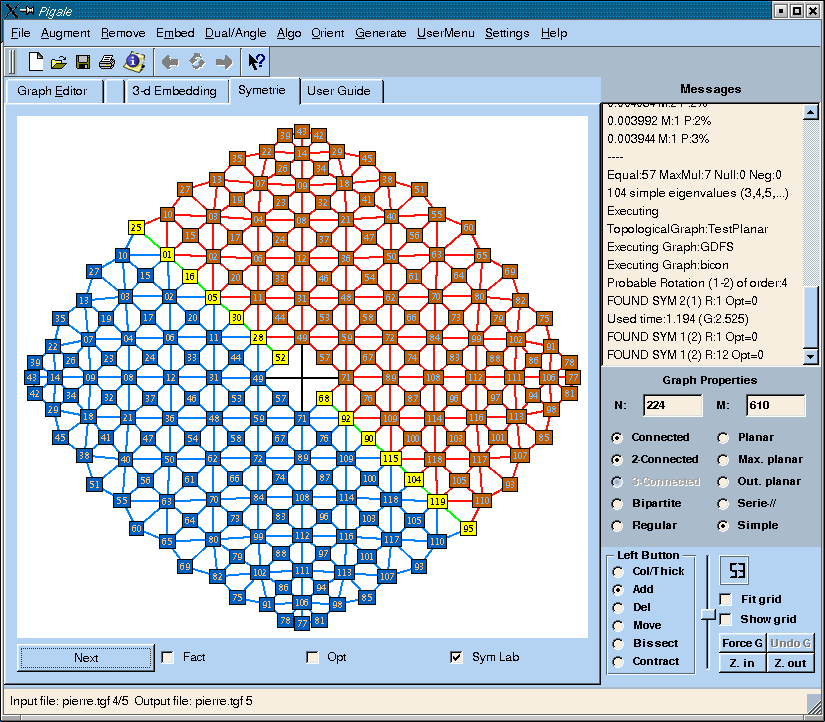Screen dimensions: 825x722
Task: Click the N vertex count field
Action: click(672, 405)
